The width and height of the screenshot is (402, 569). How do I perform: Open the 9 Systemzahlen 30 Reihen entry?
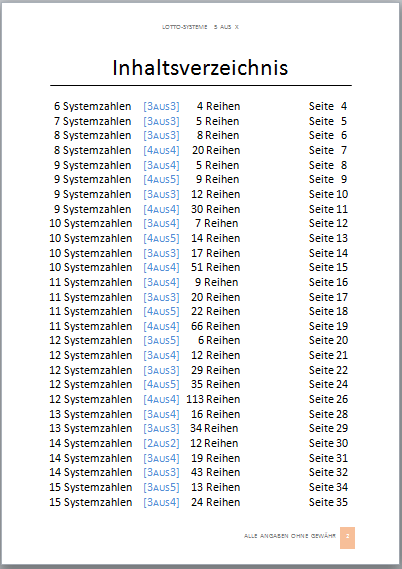tap(200, 209)
